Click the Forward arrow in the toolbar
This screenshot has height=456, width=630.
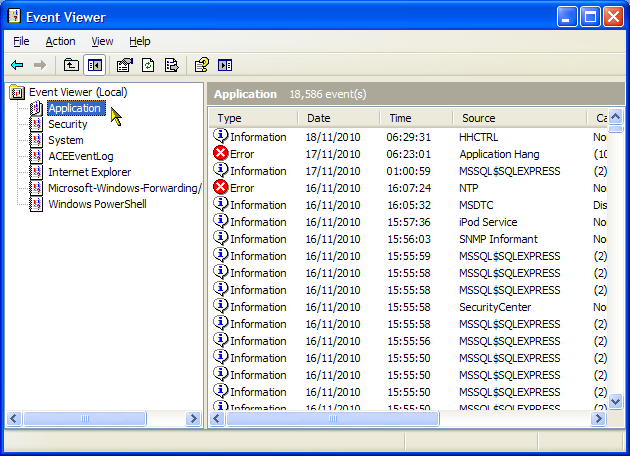[39, 65]
